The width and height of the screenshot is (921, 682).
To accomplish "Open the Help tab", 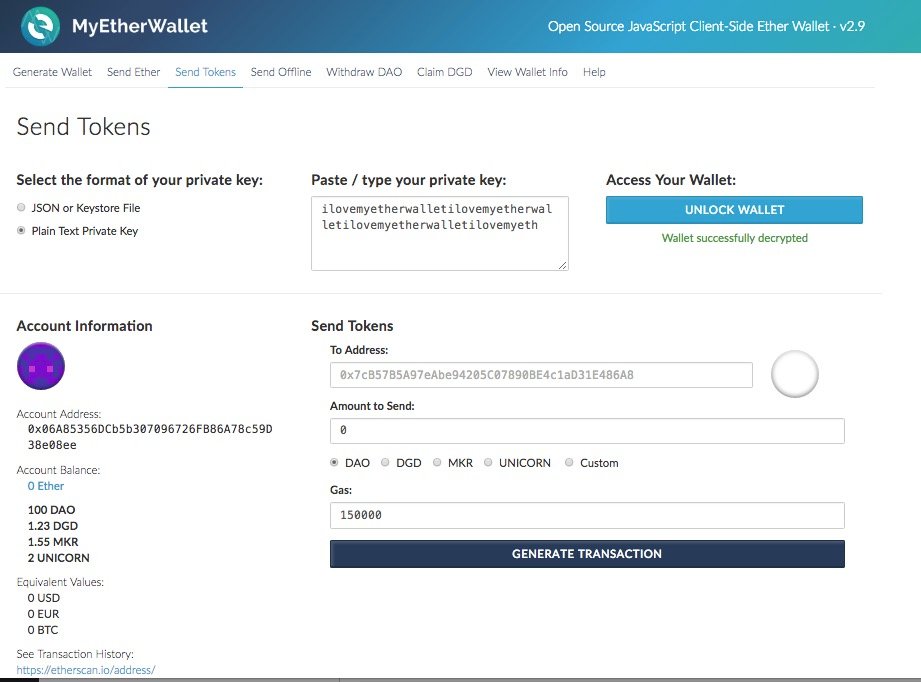I will tap(594, 72).
